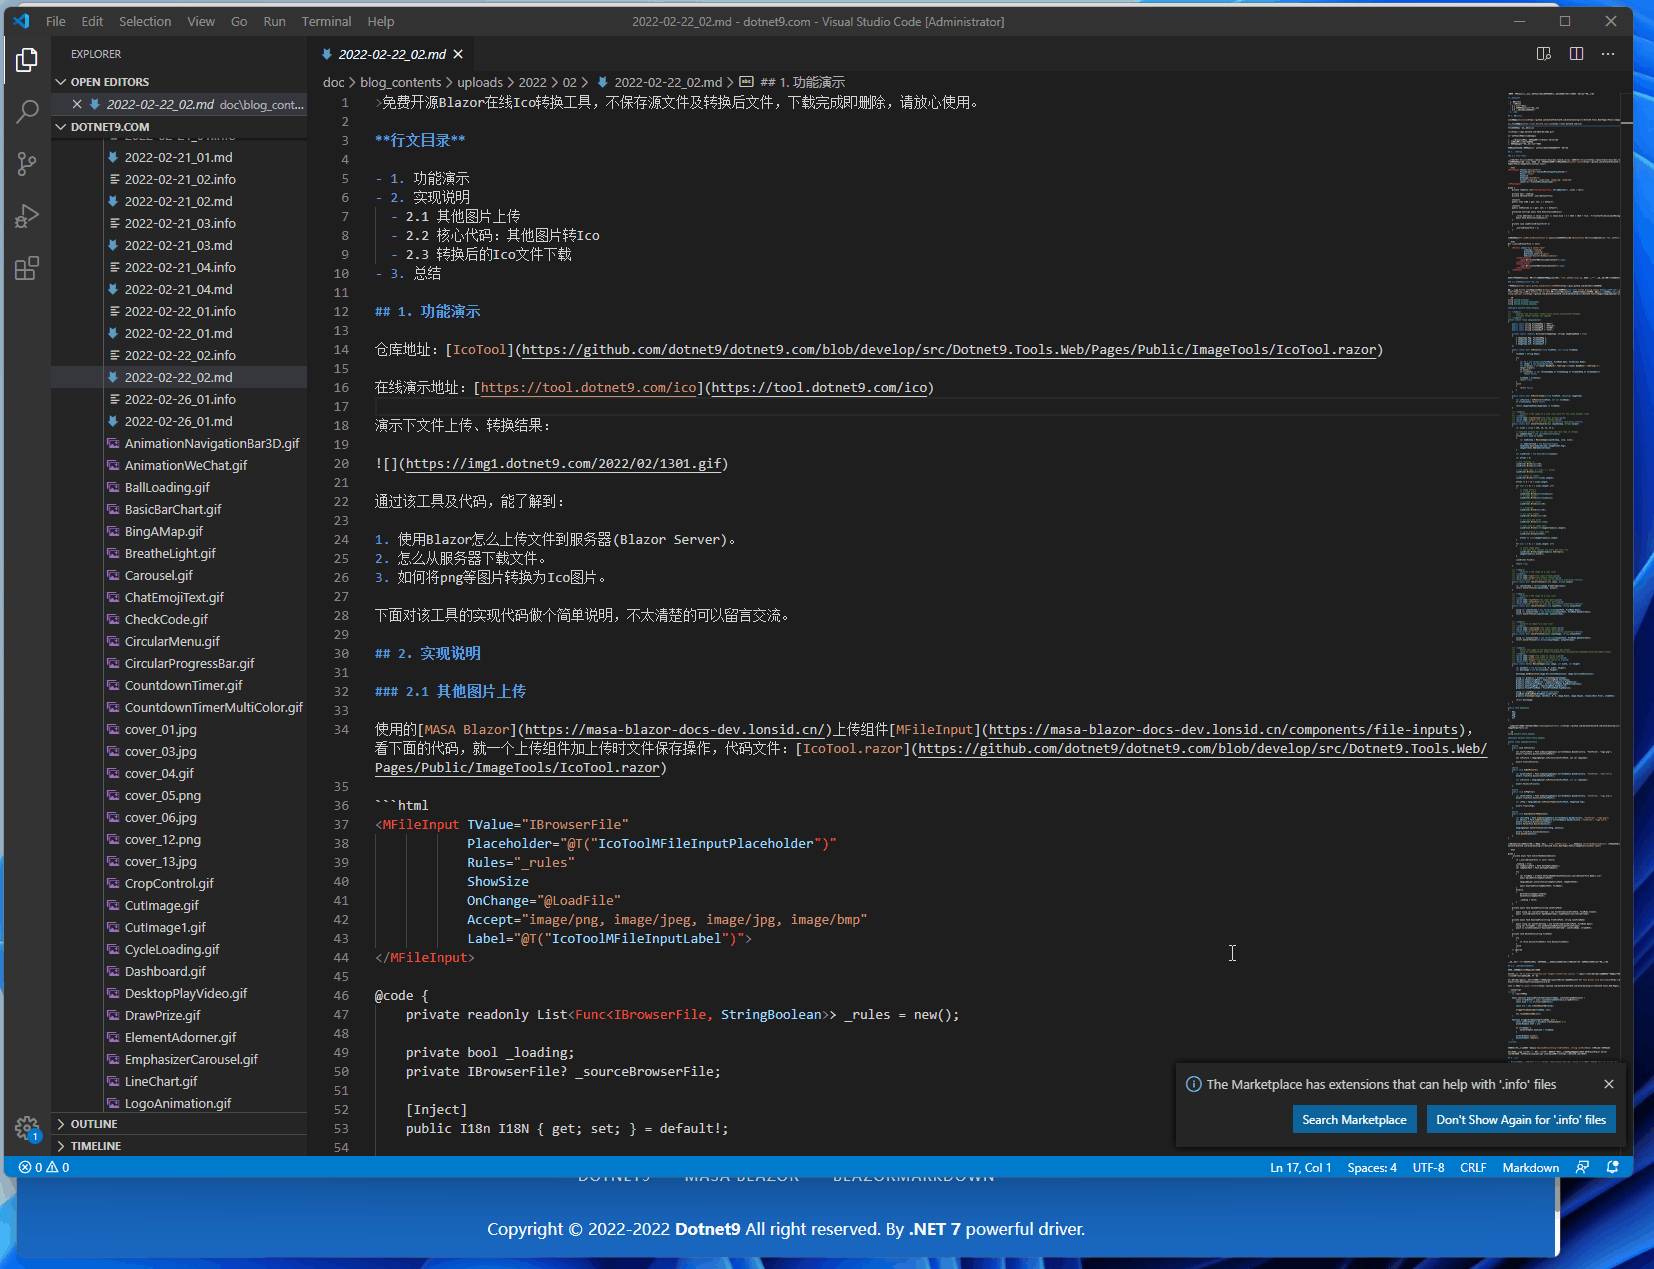Open 2022-02-26_01.md in the explorer

click(178, 421)
